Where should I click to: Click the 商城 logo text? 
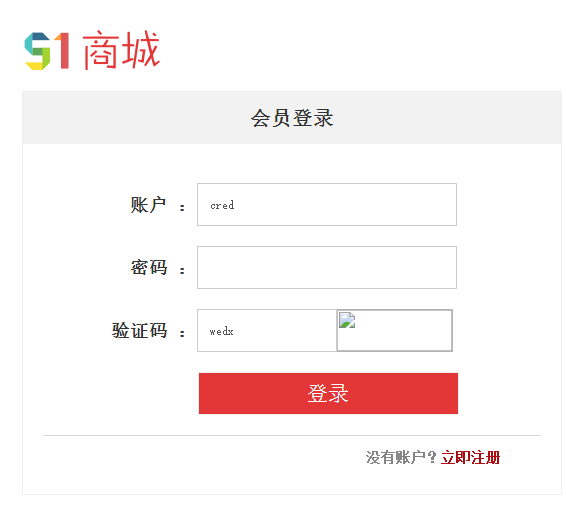tap(121, 50)
